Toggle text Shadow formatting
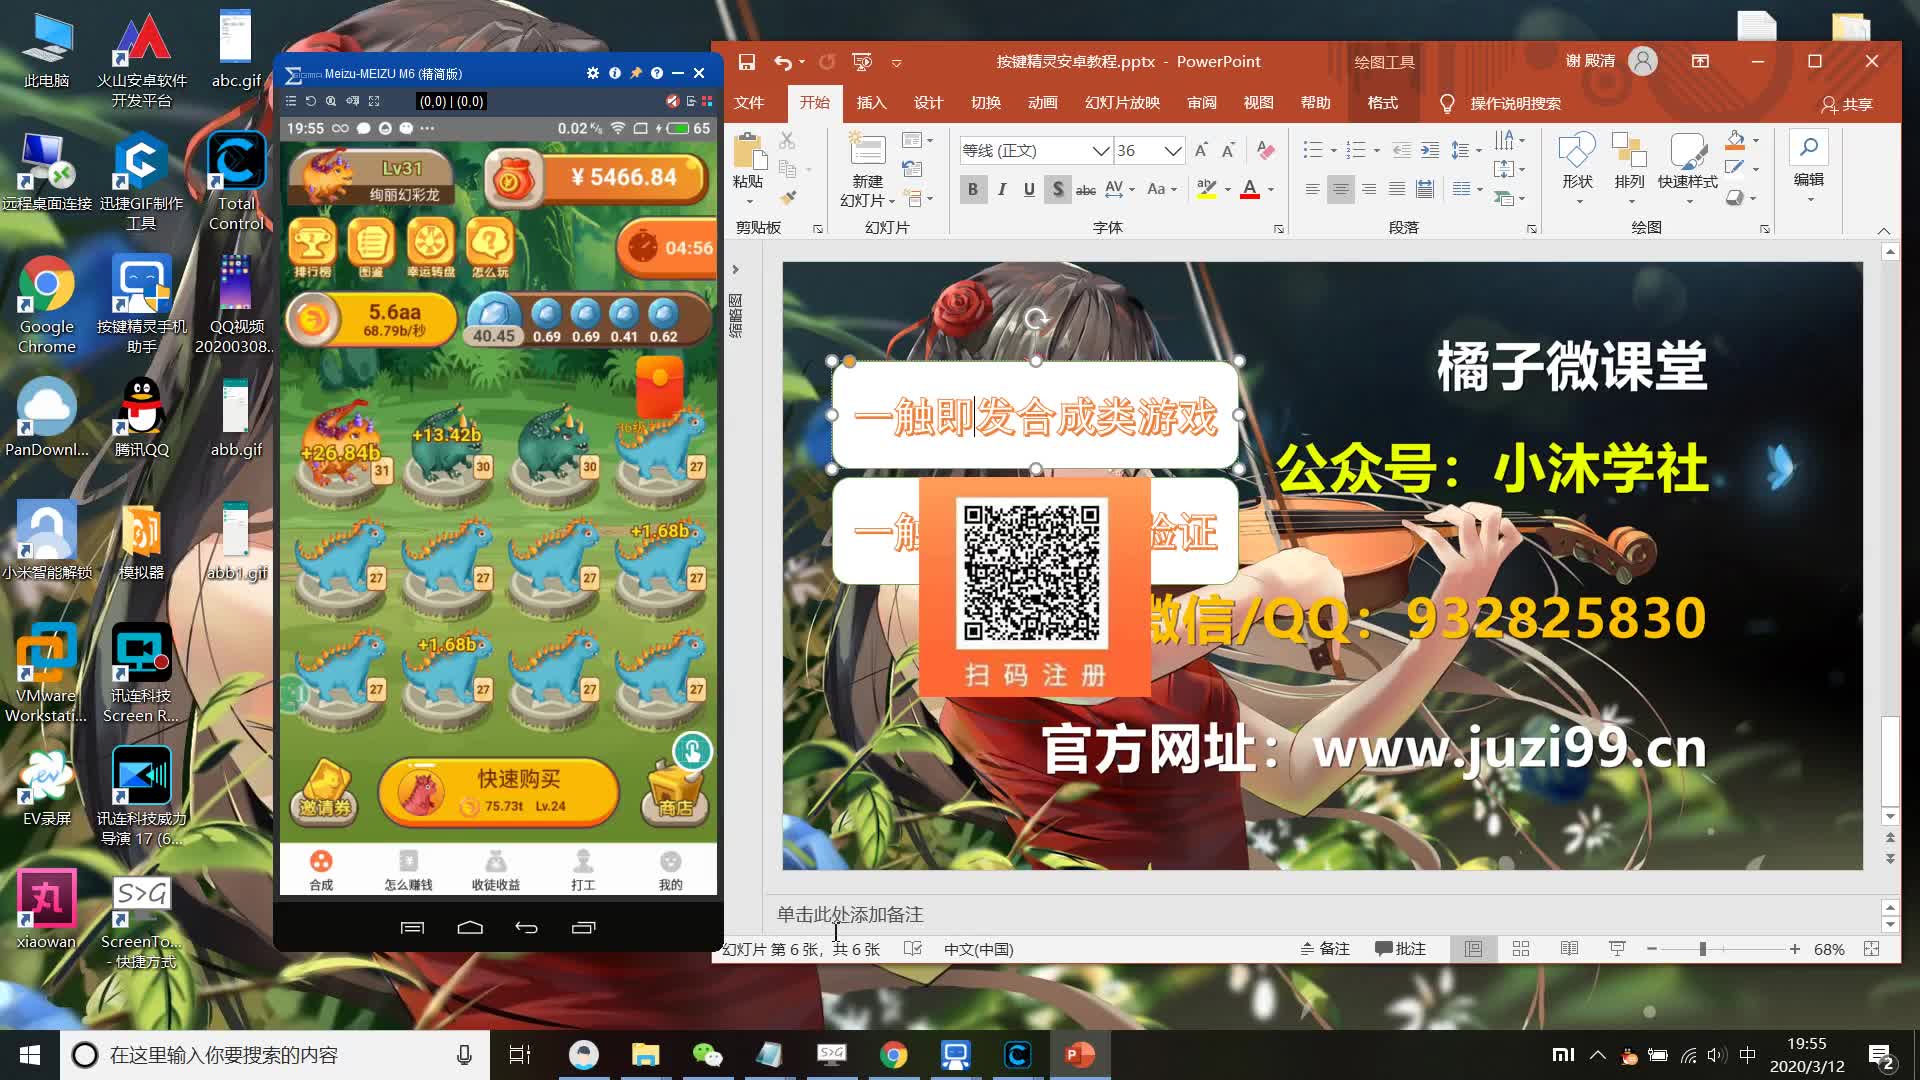1920x1080 pixels. [x=1057, y=189]
